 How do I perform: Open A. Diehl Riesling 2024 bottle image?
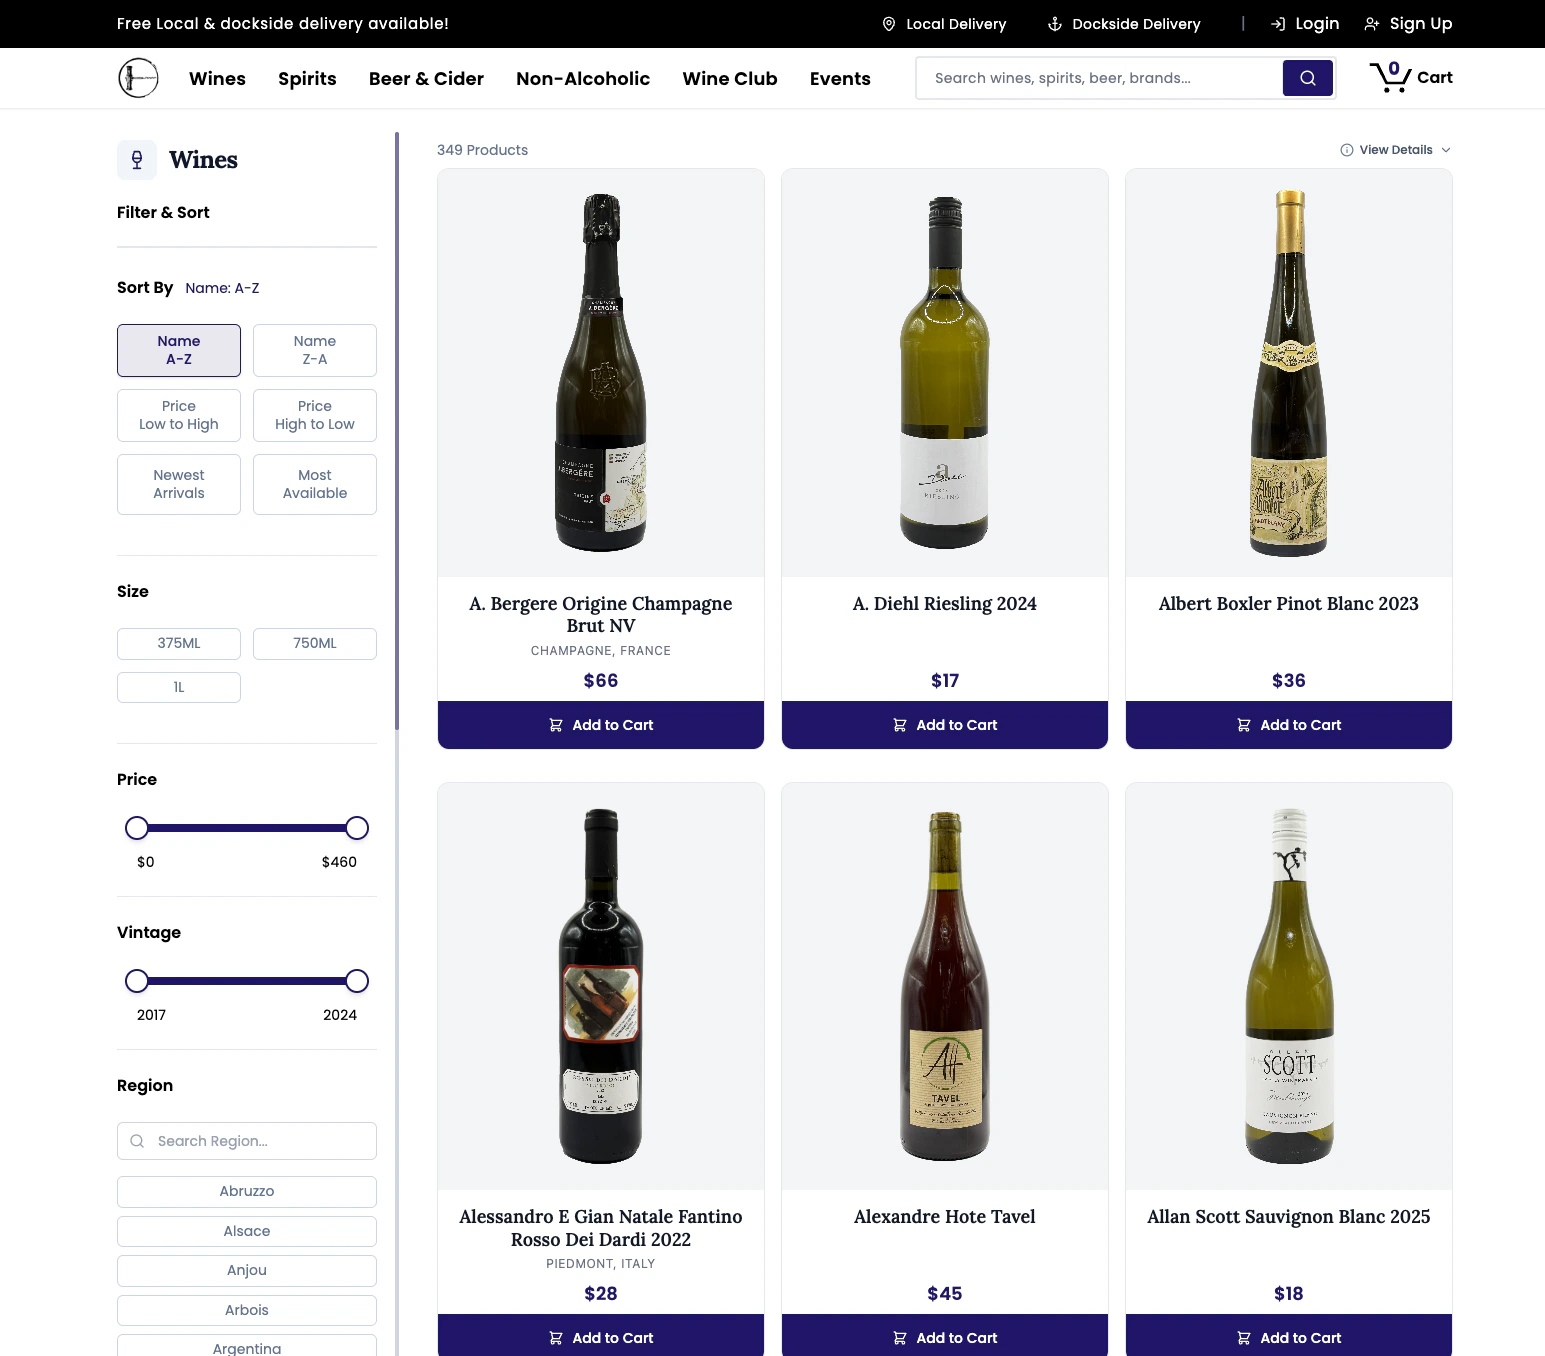[x=945, y=373]
